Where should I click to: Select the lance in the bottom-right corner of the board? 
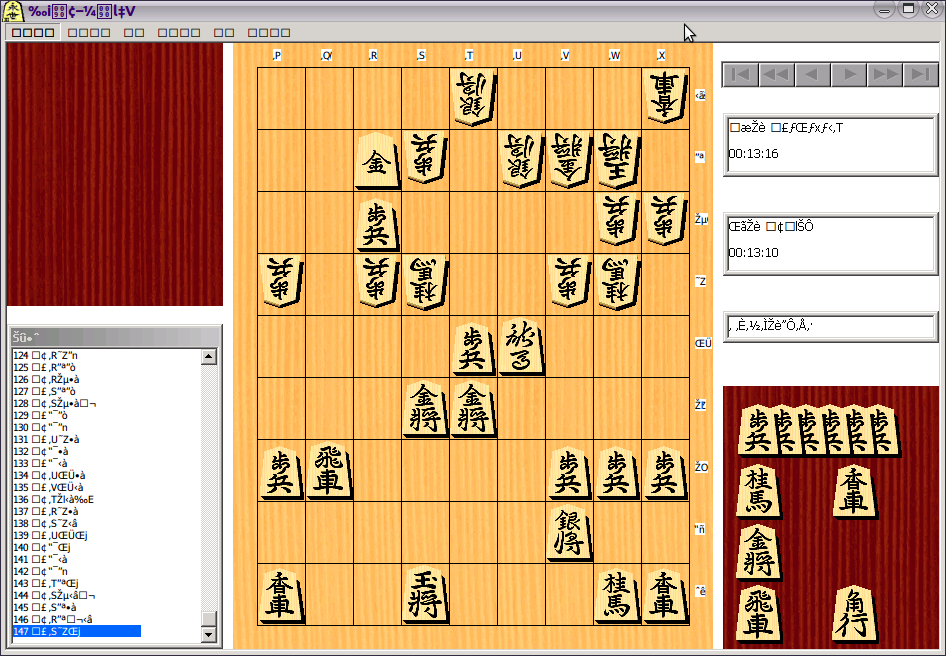point(665,595)
